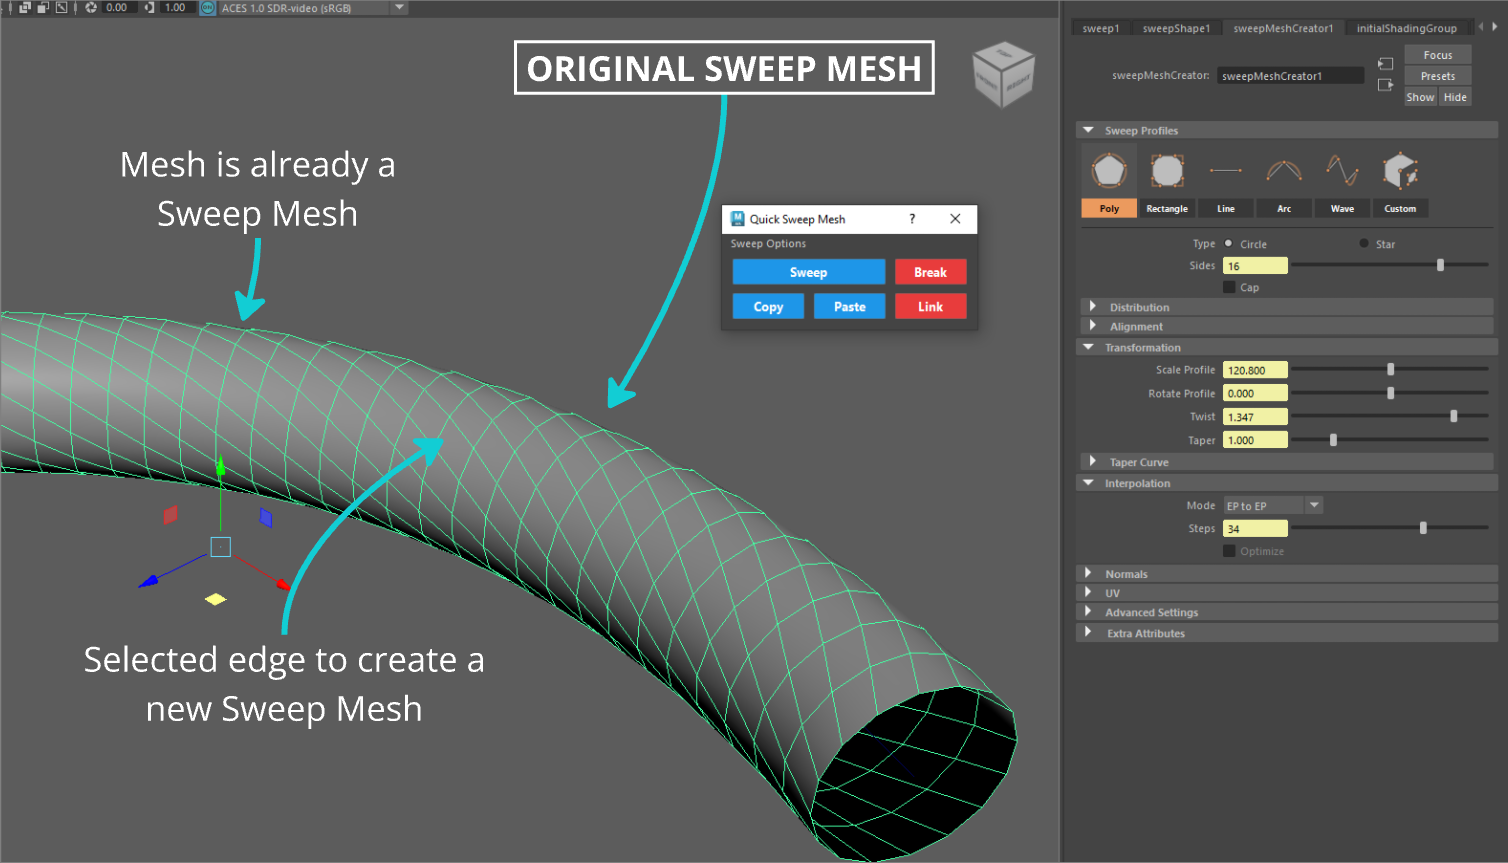Image resolution: width=1508 pixels, height=863 pixels.
Task: Click the help question mark in Quick Sweep Mesh
Action: pyautogui.click(x=912, y=219)
